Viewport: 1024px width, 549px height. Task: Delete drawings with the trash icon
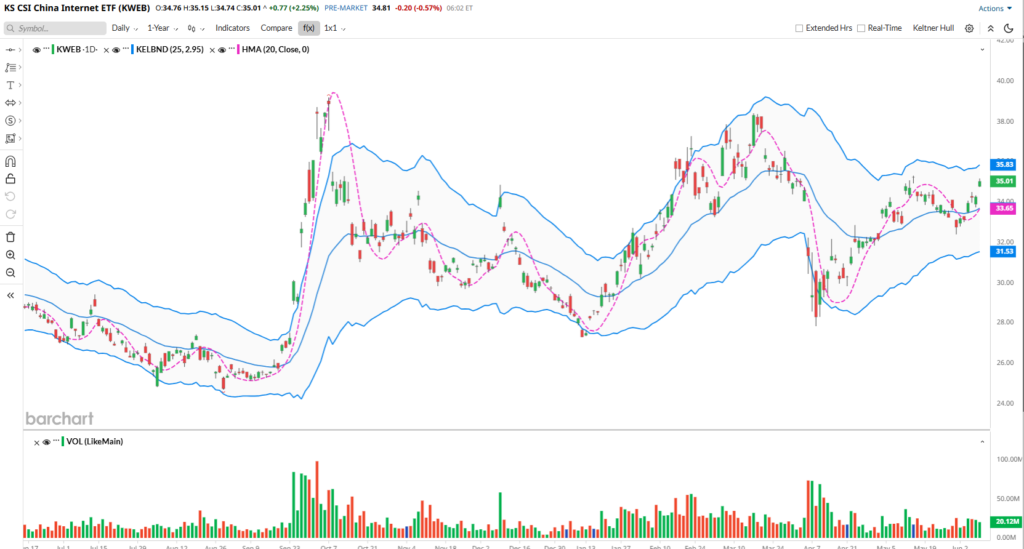click(x=11, y=237)
